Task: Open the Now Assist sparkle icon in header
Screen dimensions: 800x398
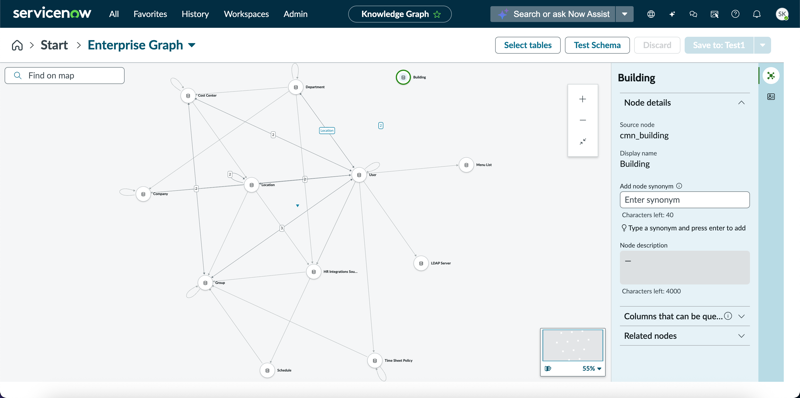Action: tap(672, 14)
